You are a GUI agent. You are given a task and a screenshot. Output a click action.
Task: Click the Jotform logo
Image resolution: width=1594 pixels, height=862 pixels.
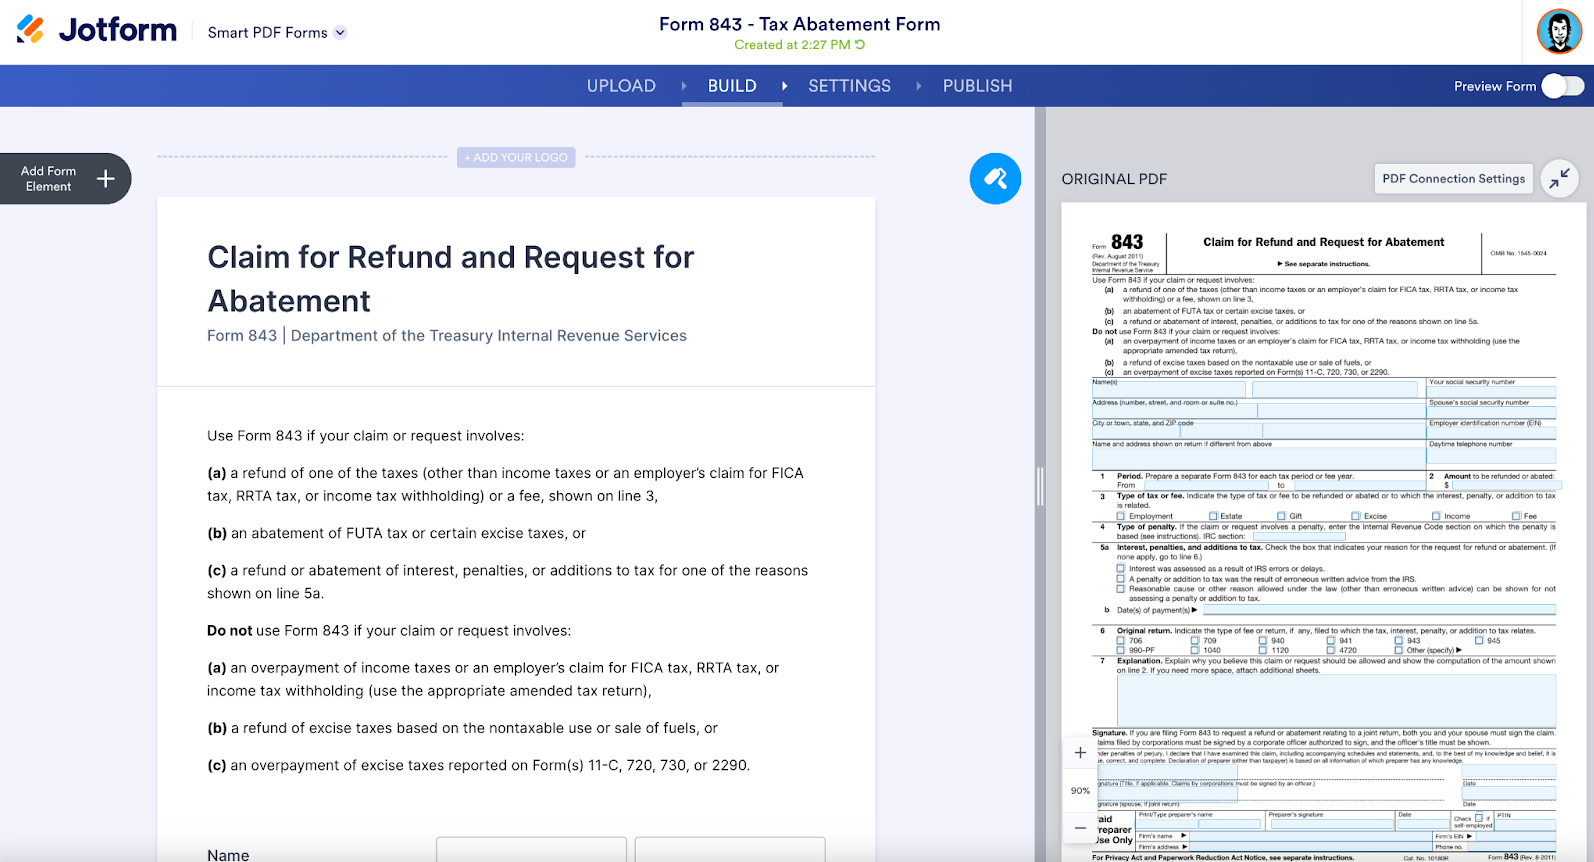point(97,31)
